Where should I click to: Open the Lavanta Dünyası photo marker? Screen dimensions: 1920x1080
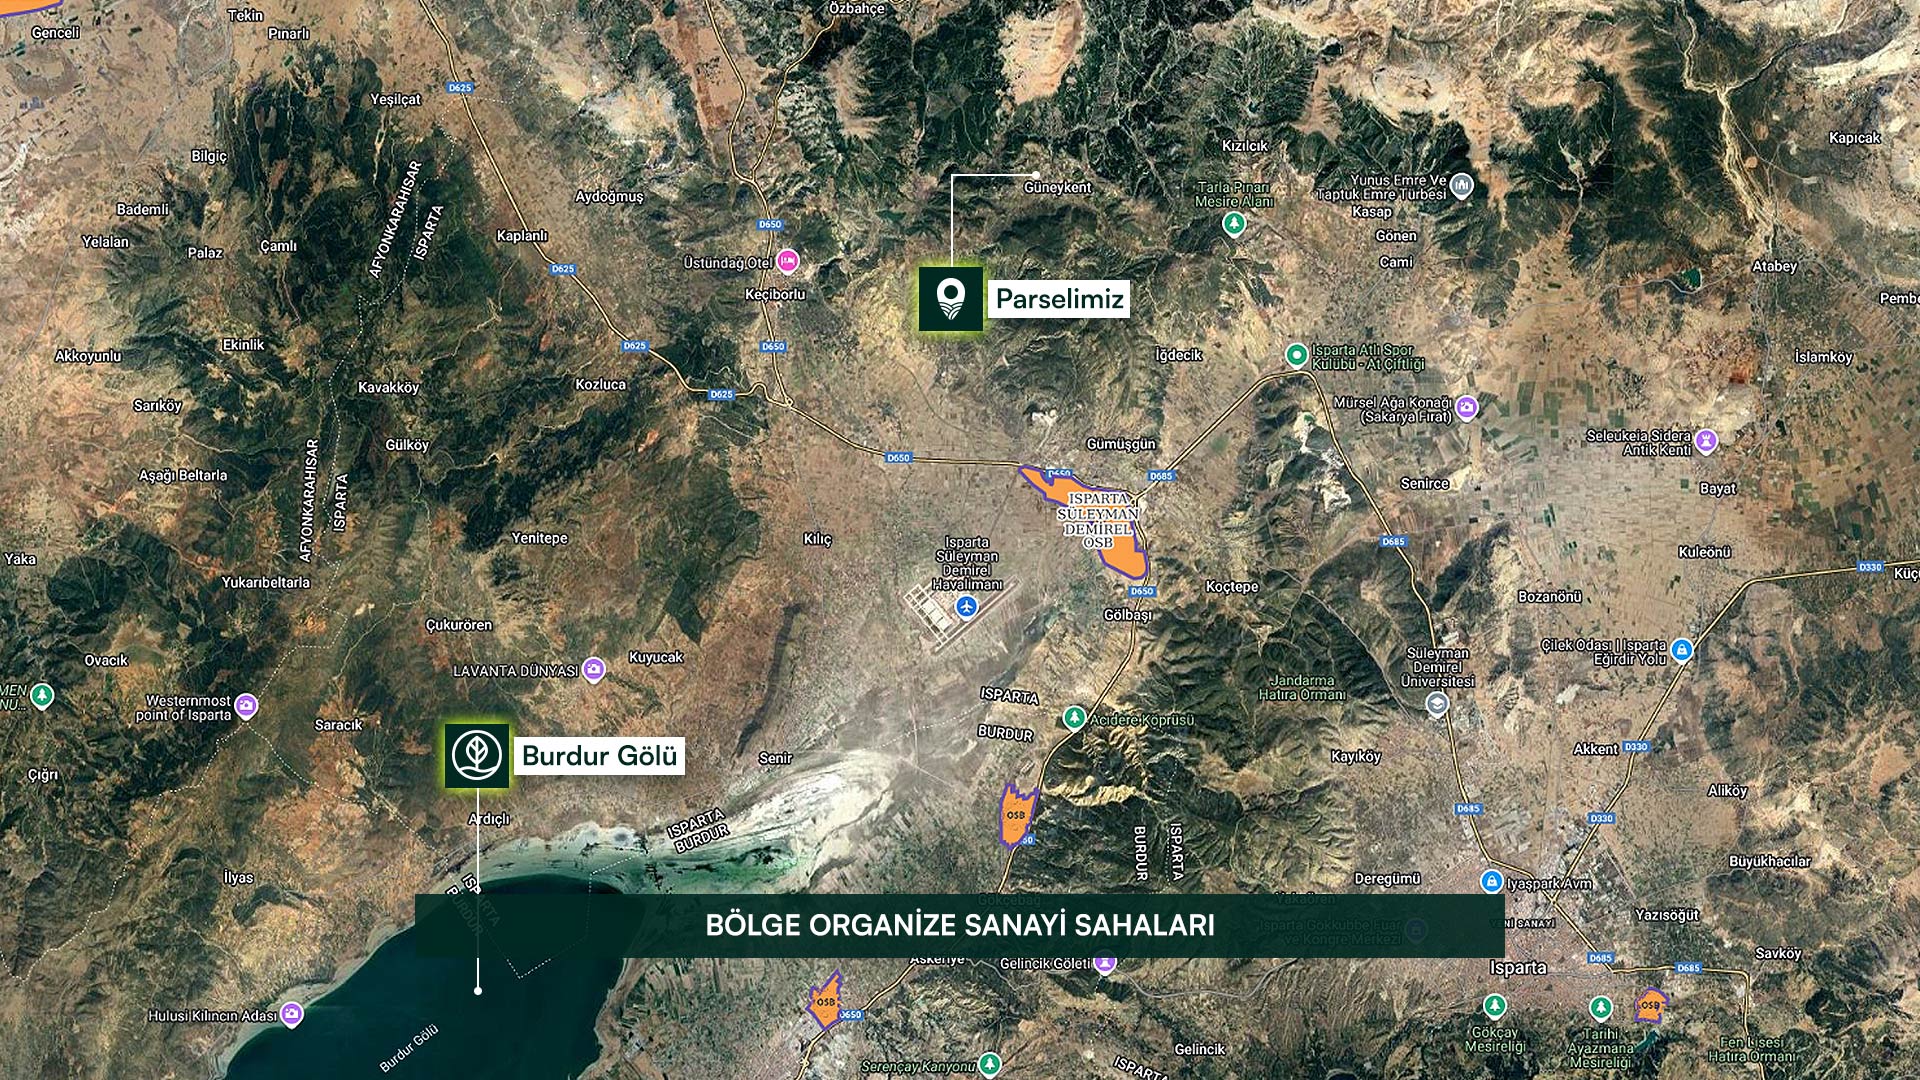click(x=595, y=668)
